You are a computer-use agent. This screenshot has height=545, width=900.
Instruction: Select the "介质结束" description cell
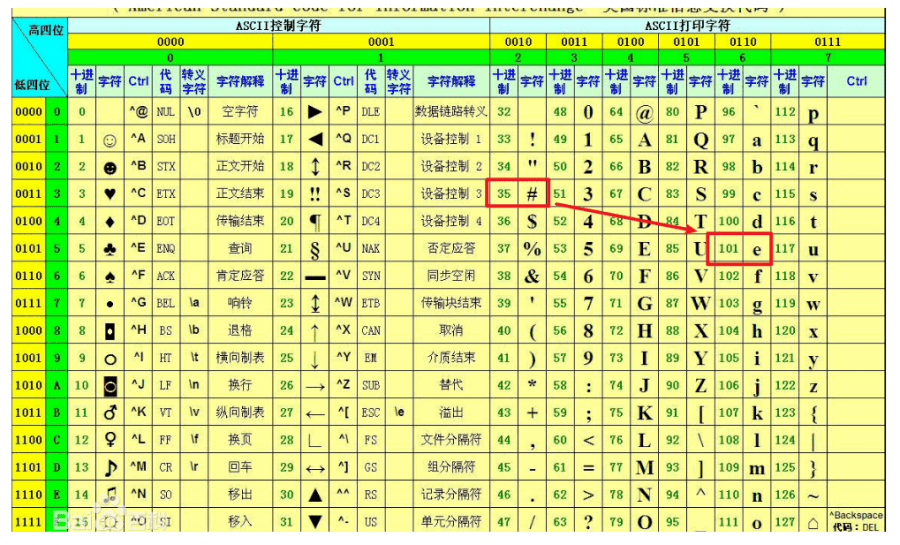pyautogui.click(x=451, y=357)
